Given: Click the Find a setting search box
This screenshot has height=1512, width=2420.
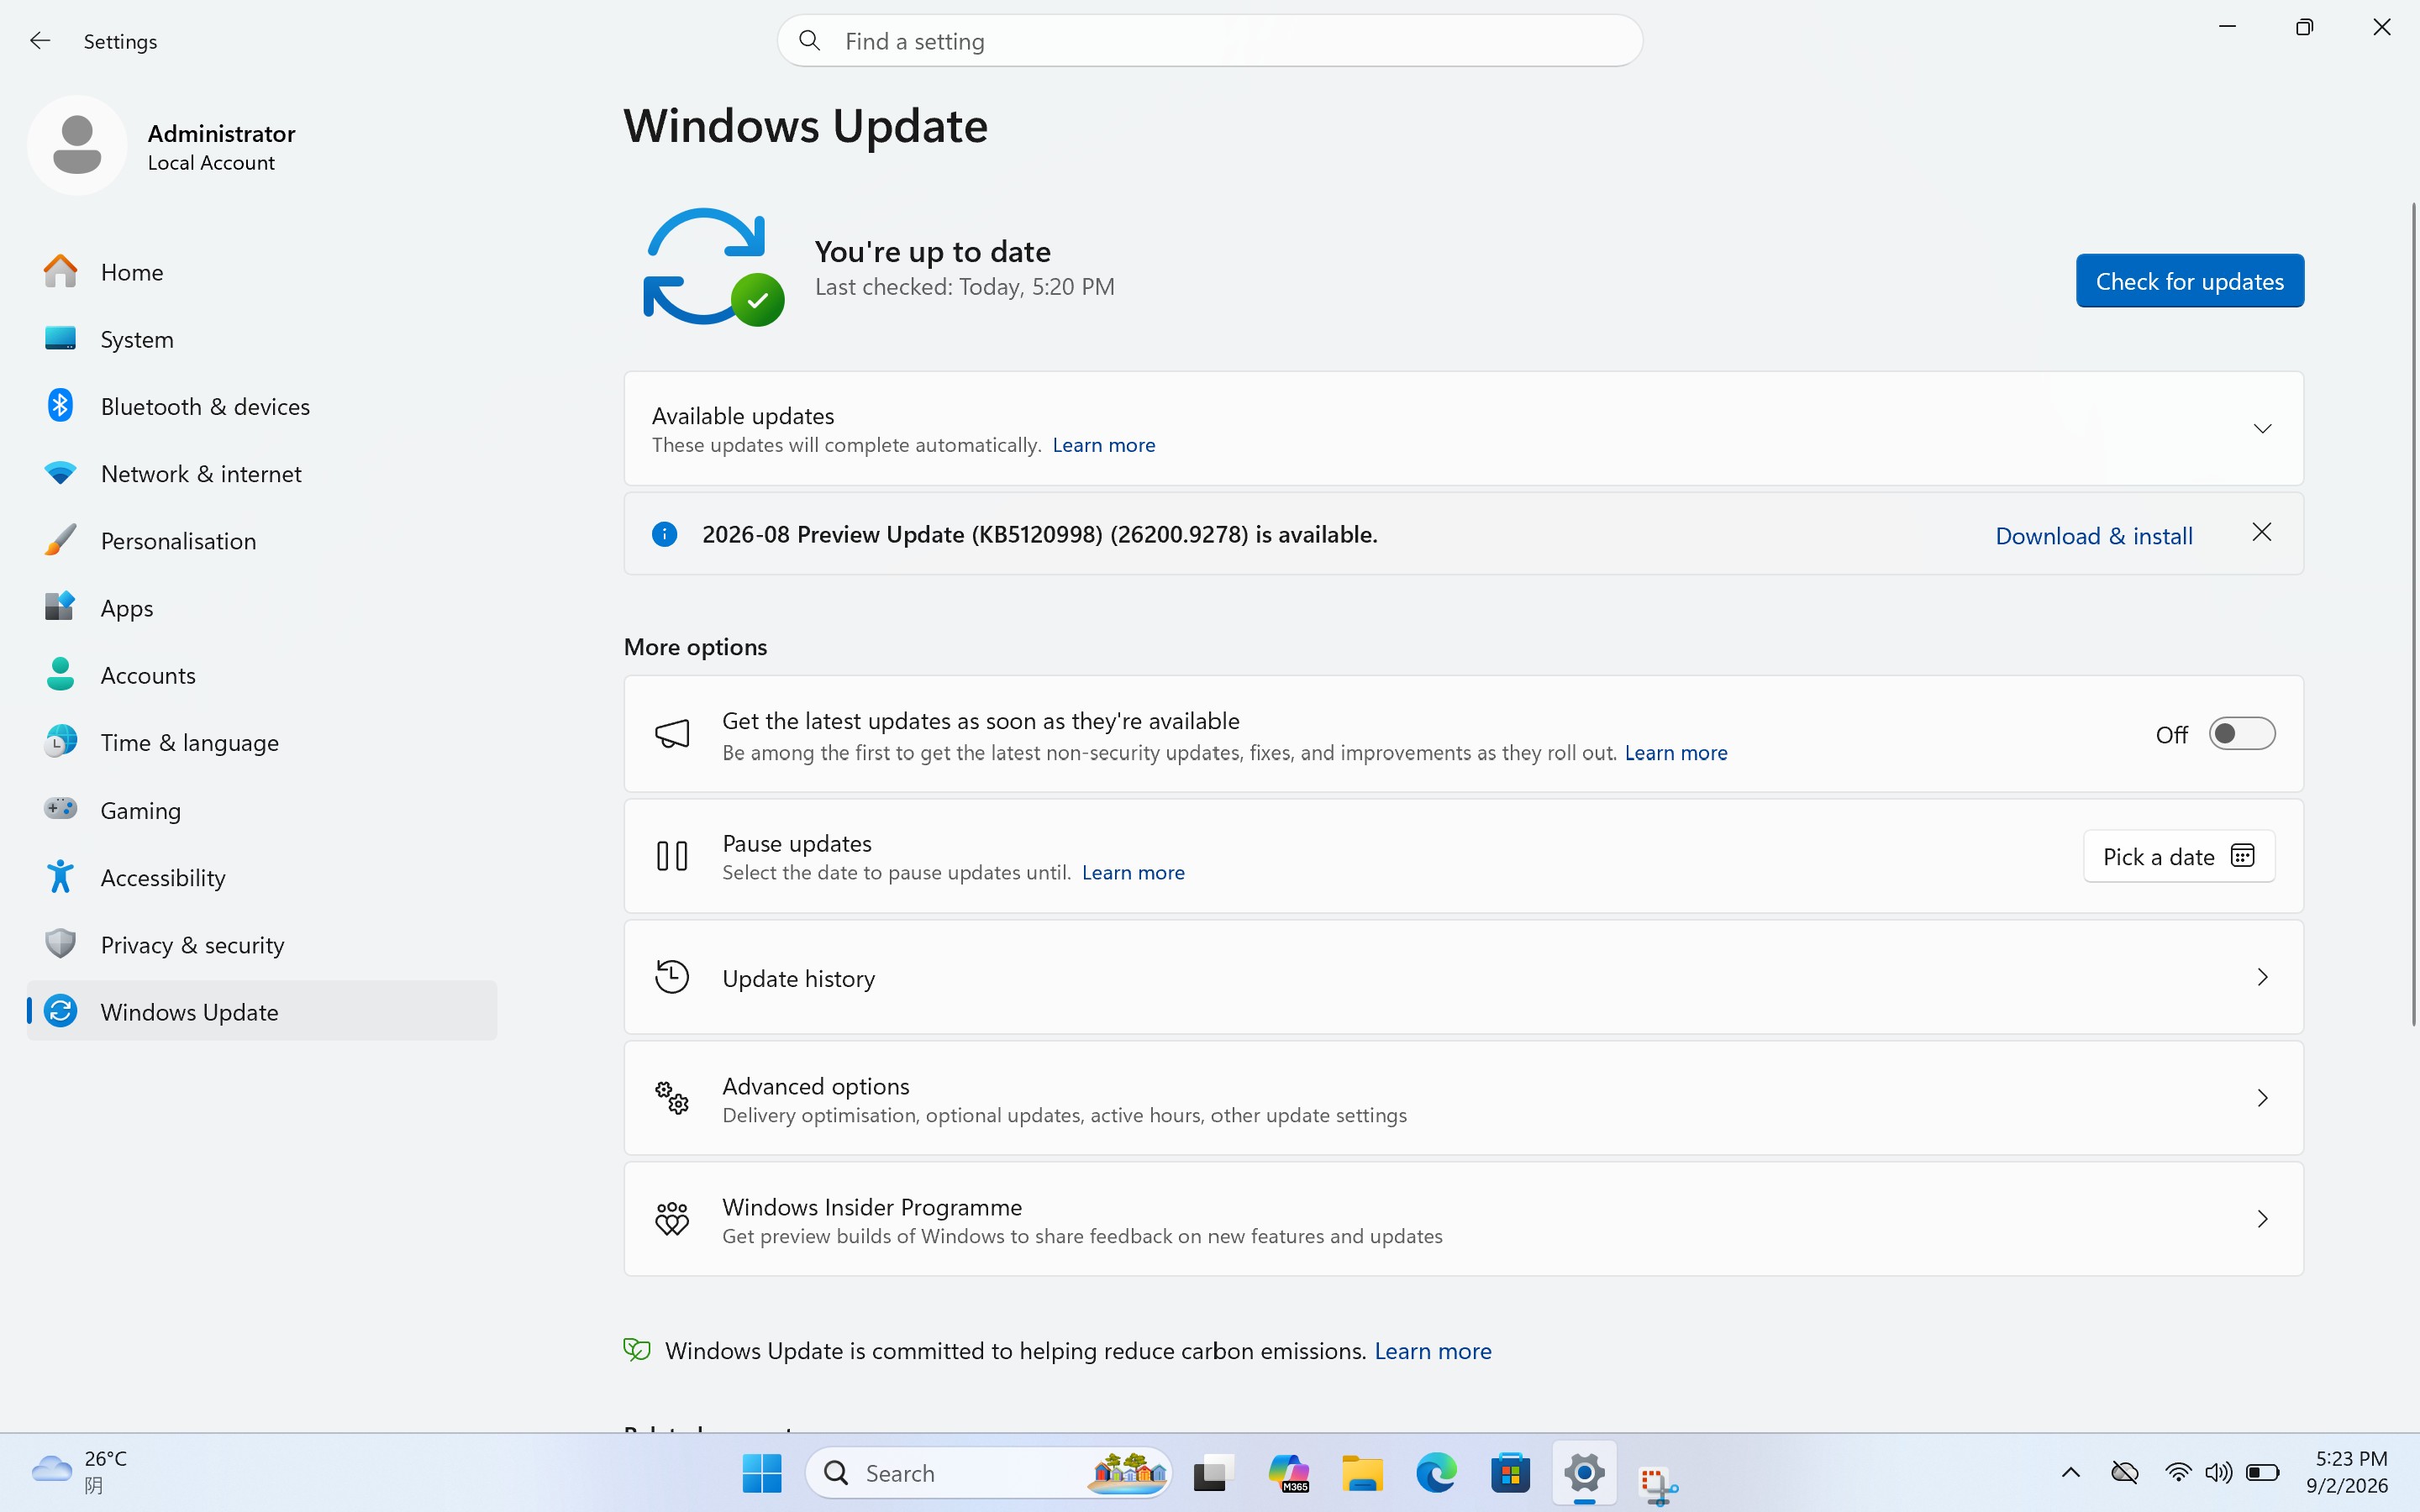Looking at the screenshot, I should click(1210, 40).
